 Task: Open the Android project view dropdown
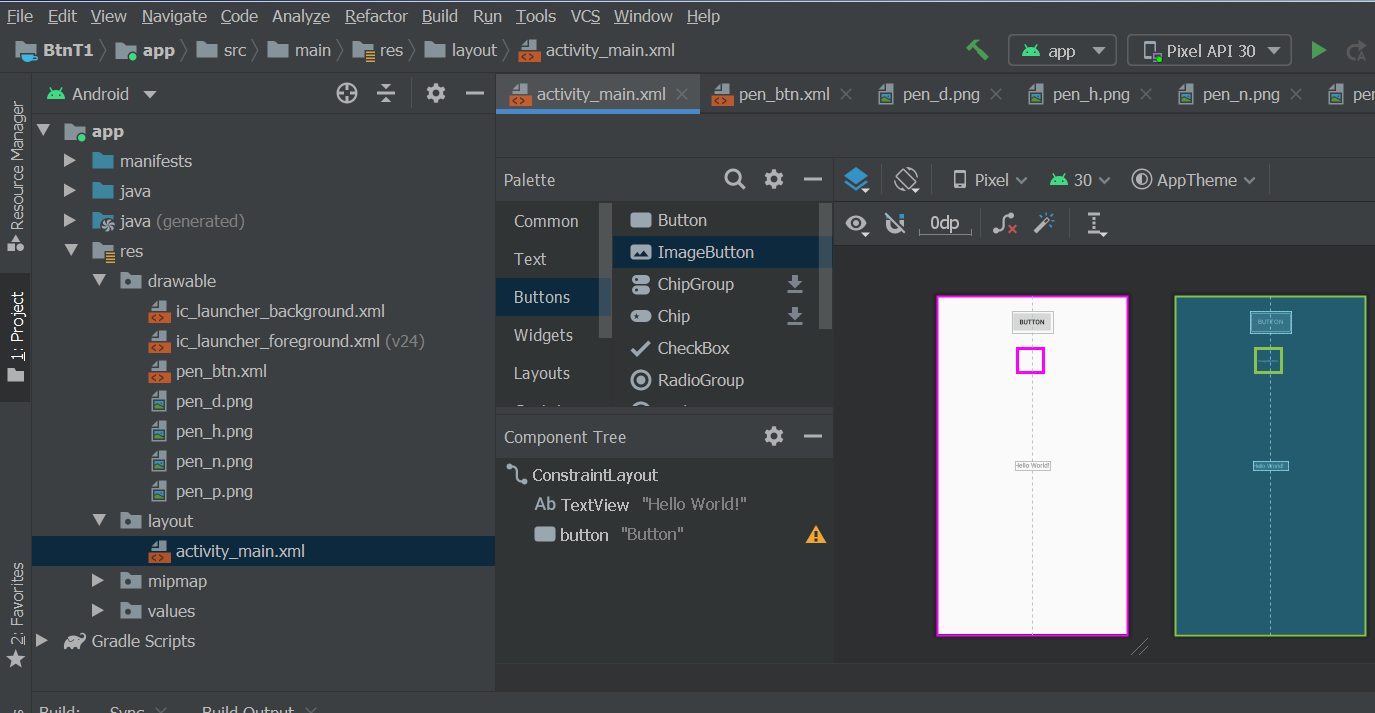pos(102,94)
